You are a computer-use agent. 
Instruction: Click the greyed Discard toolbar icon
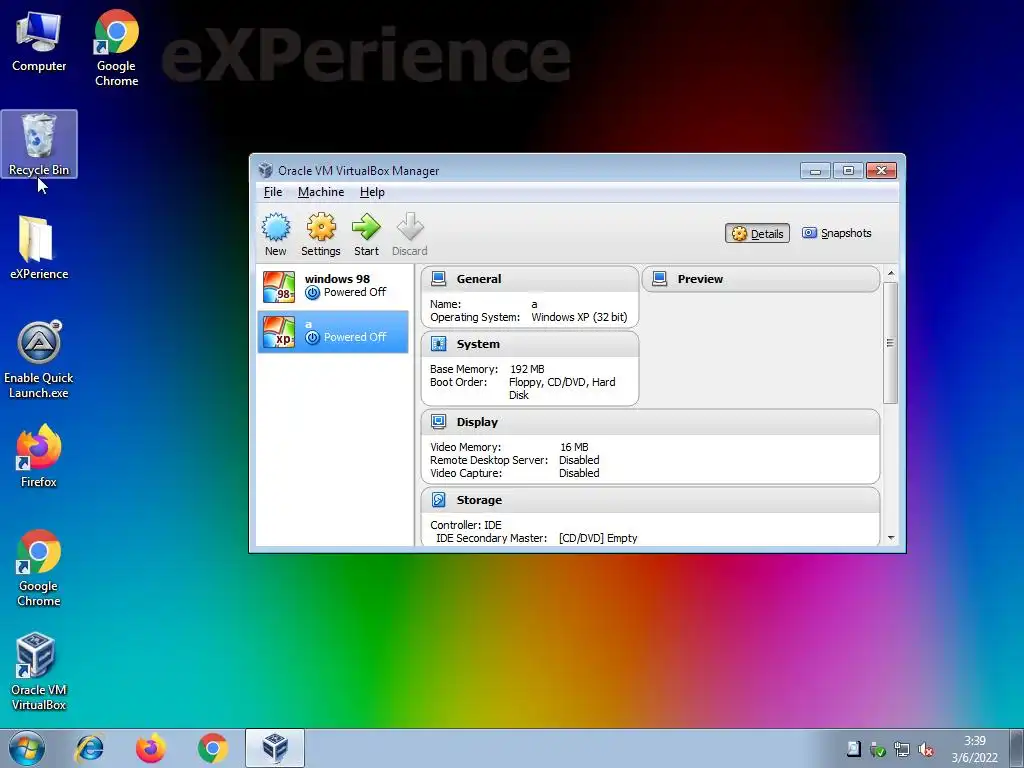coord(409,234)
